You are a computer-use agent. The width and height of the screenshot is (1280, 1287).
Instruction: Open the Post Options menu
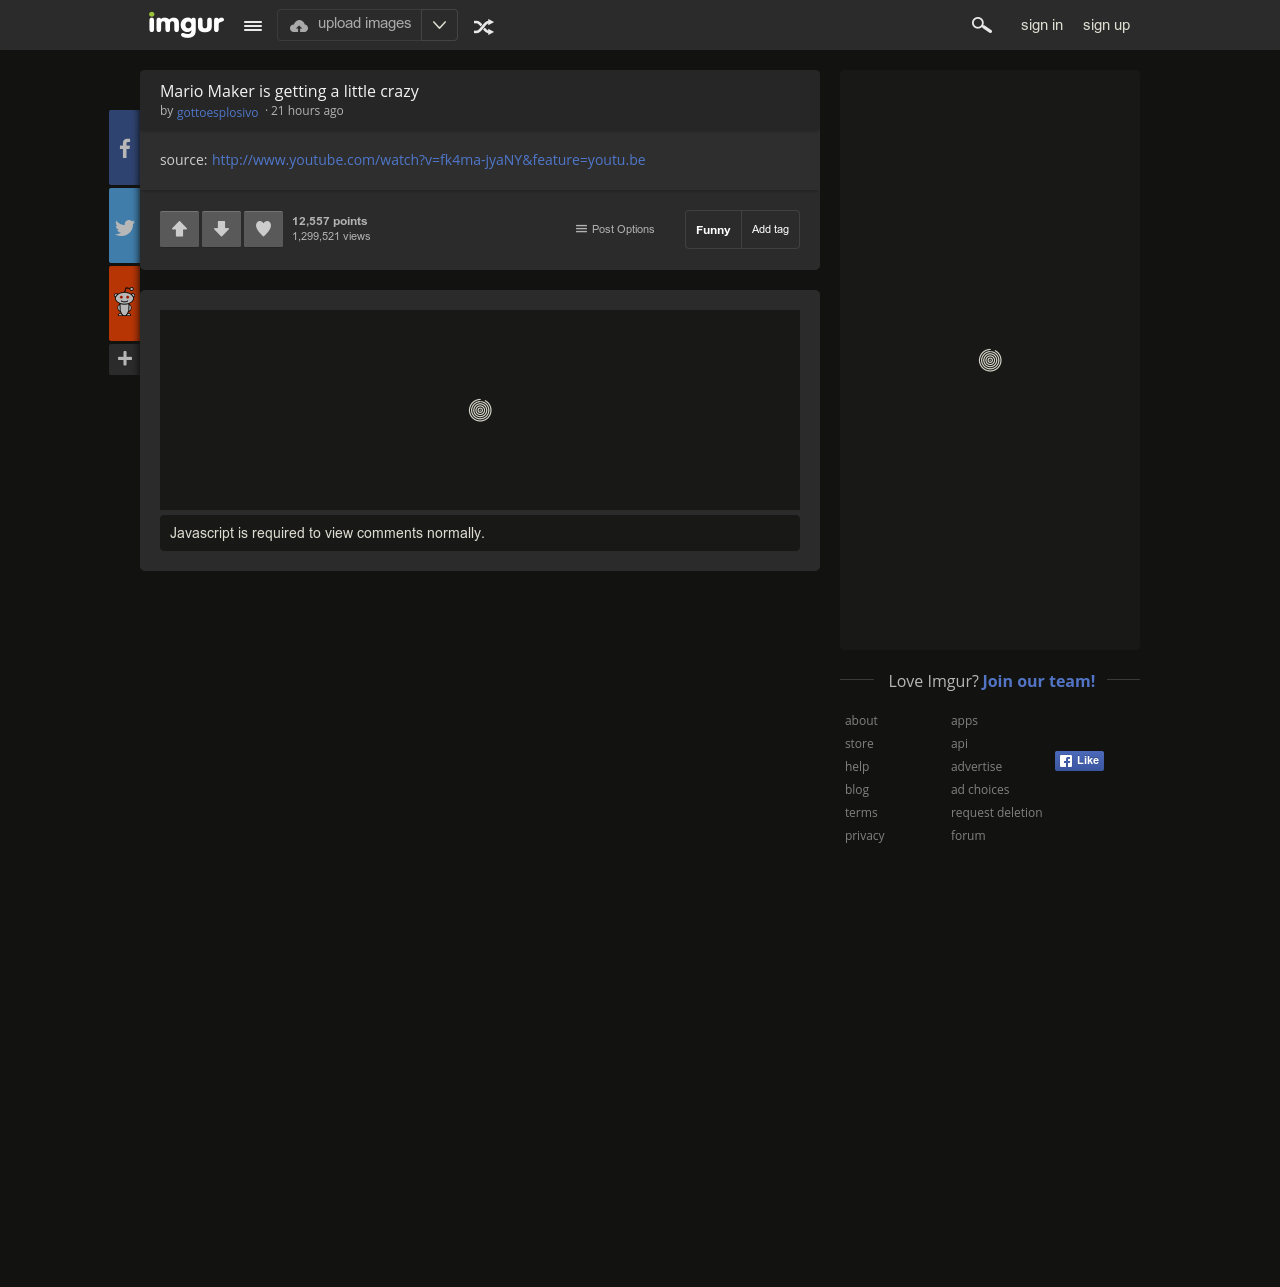click(x=615, y=229)
